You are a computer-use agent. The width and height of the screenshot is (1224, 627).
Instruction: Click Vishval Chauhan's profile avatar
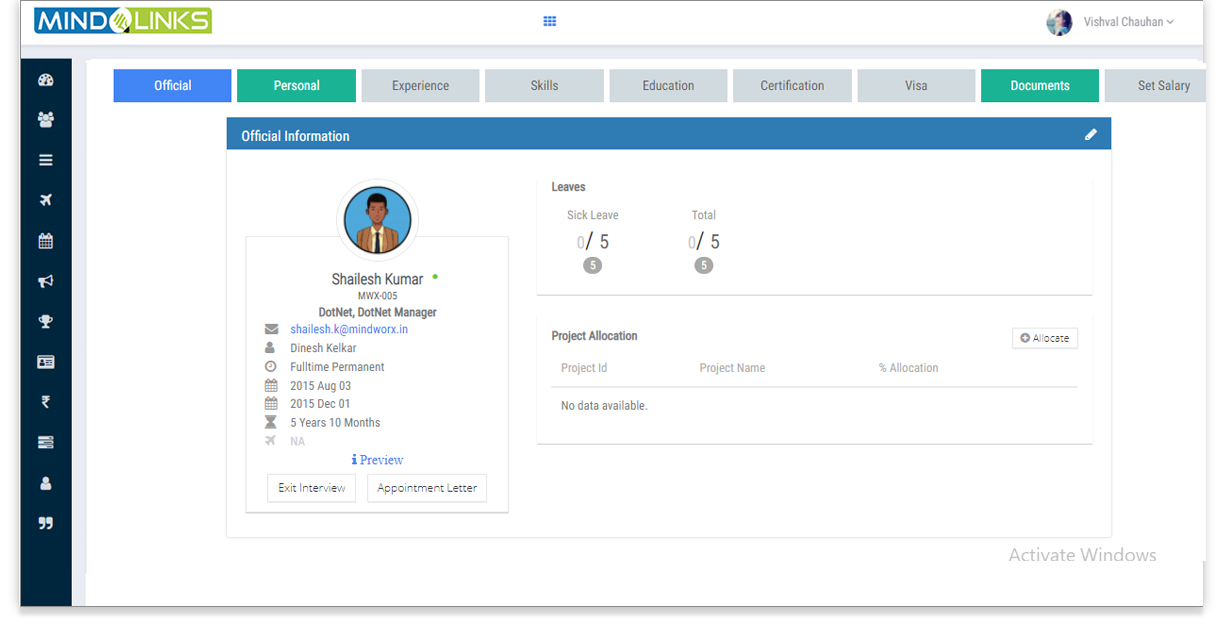point(1059,22)
